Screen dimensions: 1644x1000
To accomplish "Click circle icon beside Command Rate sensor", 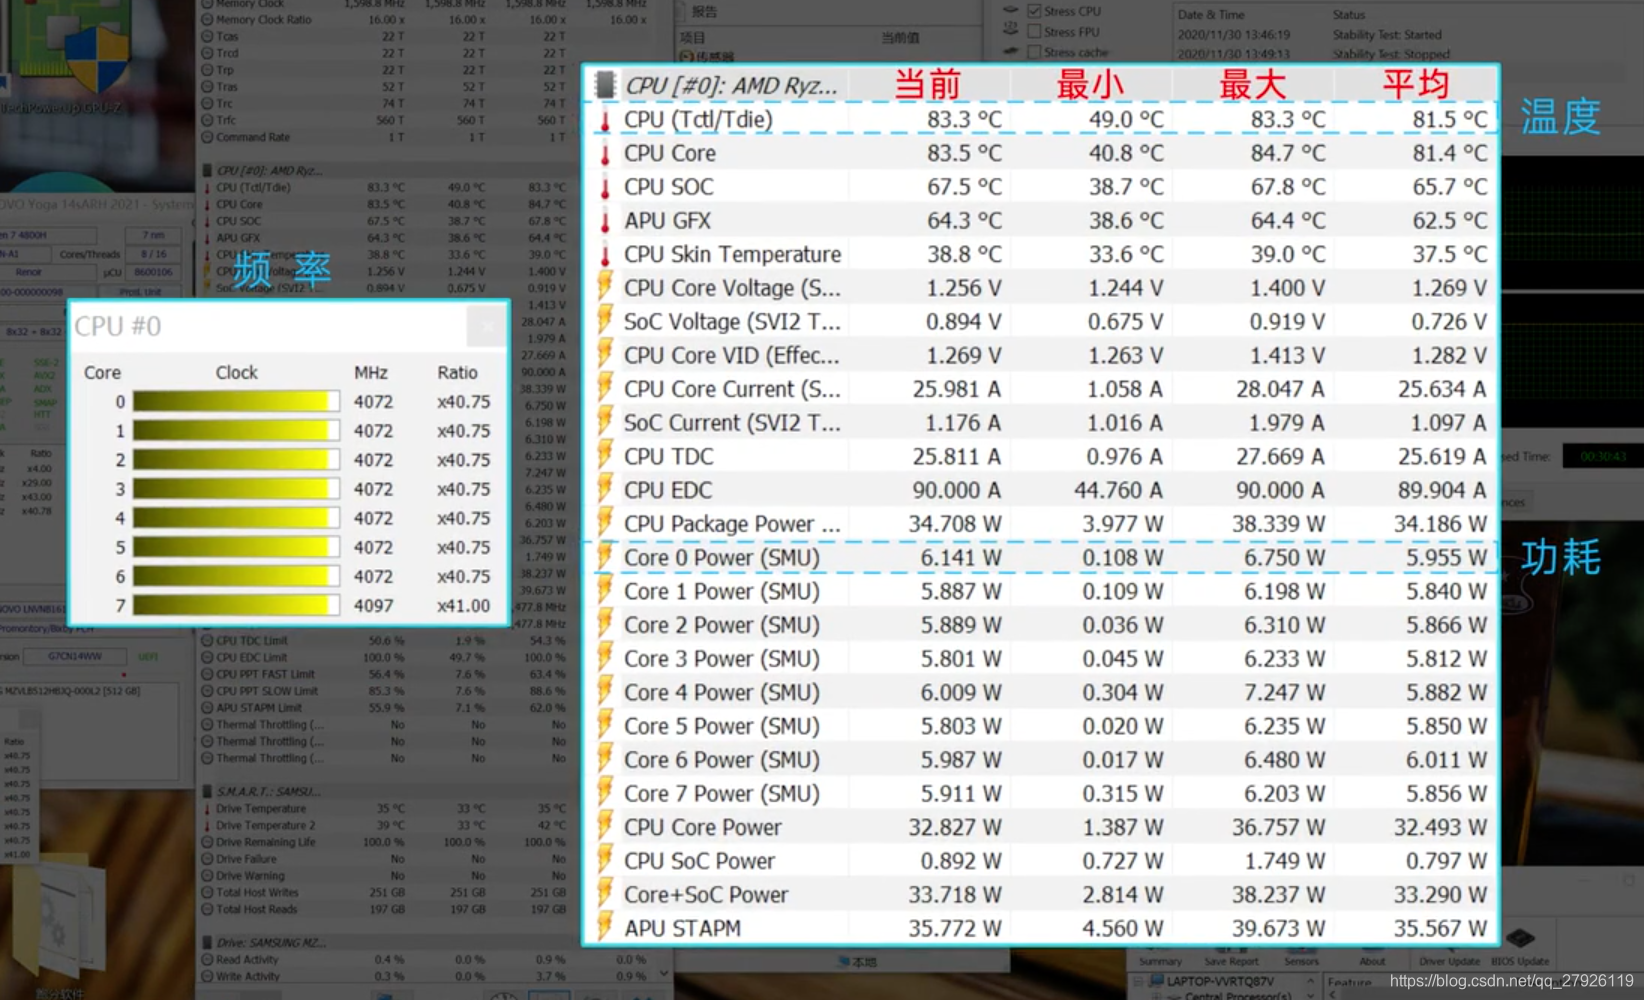I will 208,137.
